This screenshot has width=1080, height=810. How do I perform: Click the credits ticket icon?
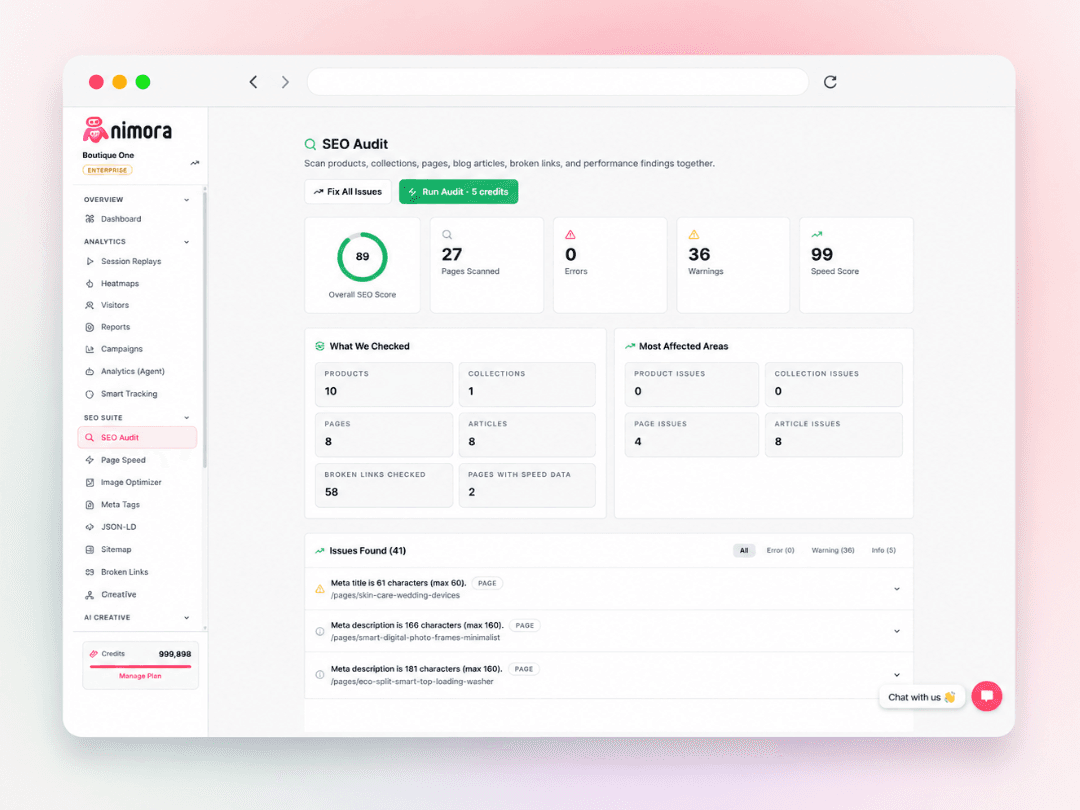(x=94, y=654)
